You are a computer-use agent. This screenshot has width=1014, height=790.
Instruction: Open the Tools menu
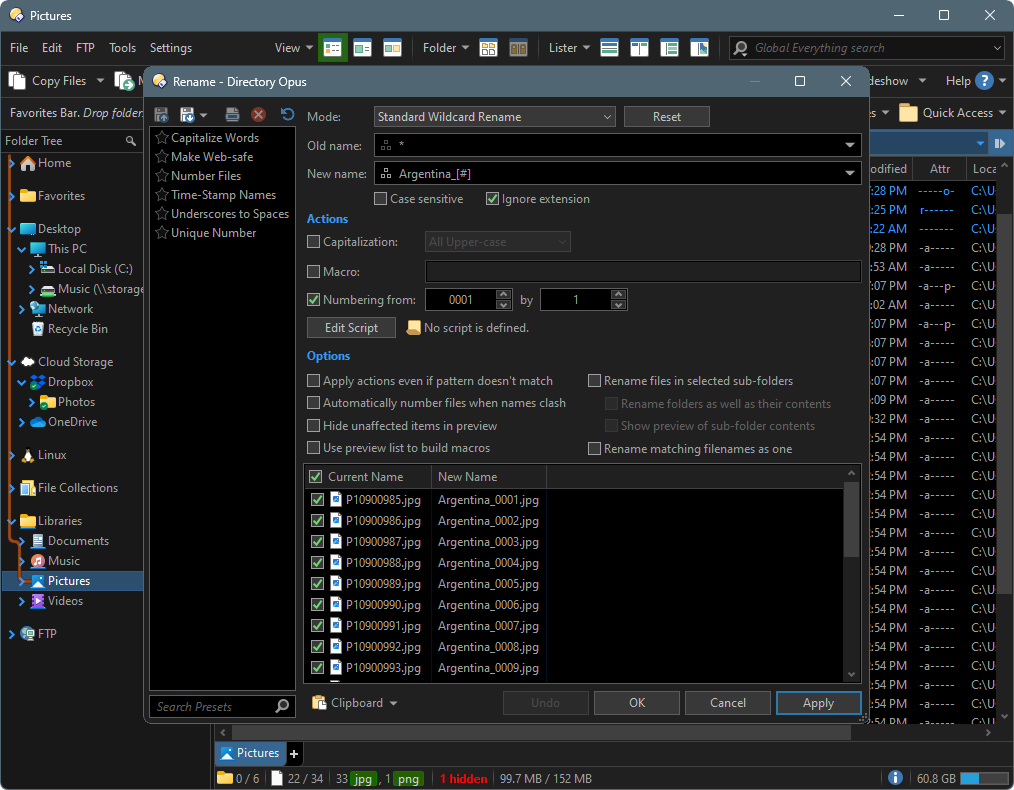(122, 48)
